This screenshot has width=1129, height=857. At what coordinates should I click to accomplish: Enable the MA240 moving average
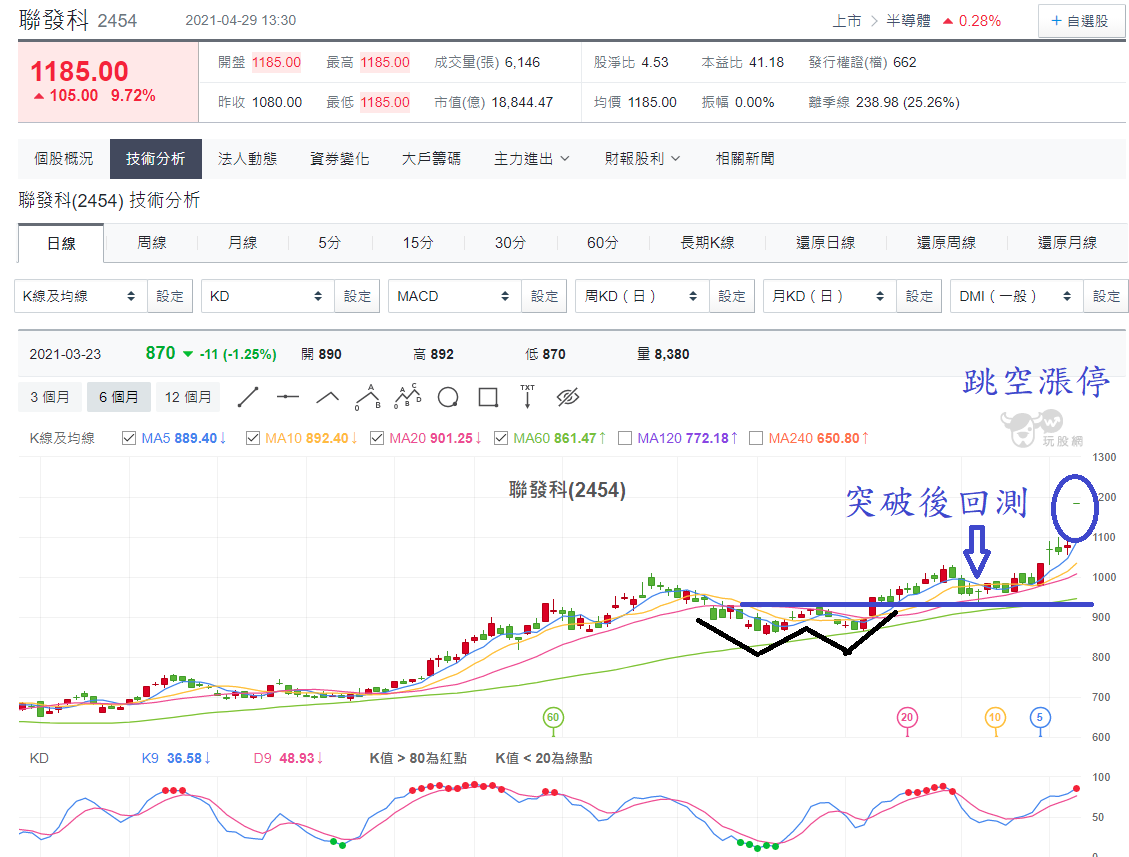point(756,438)
